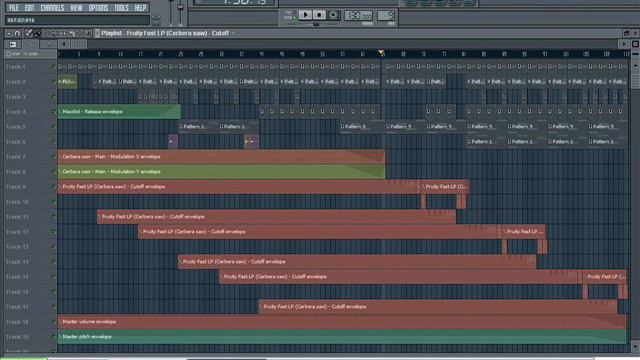Click the Record transport button
Viewport: 640px width, 360px height.
[x=333, y=15]
